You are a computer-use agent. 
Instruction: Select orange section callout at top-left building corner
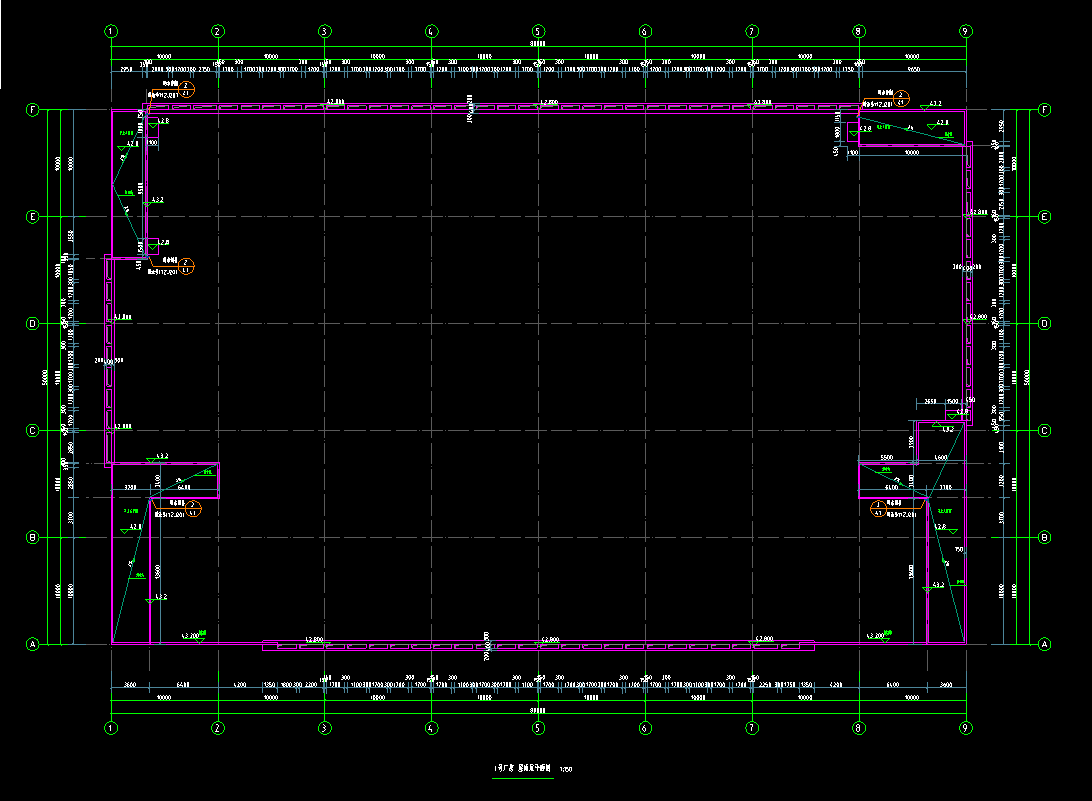click(x=186, y=89)
